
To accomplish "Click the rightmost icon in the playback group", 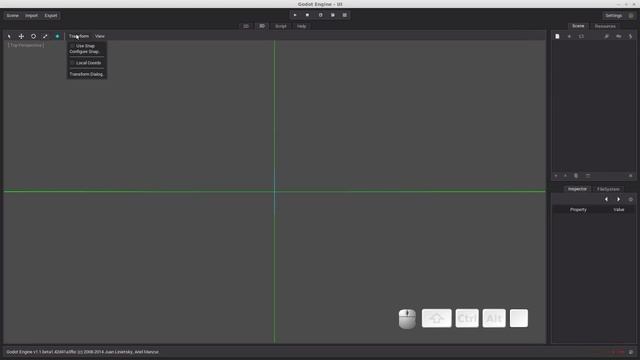I will click(x=345, y=15).
